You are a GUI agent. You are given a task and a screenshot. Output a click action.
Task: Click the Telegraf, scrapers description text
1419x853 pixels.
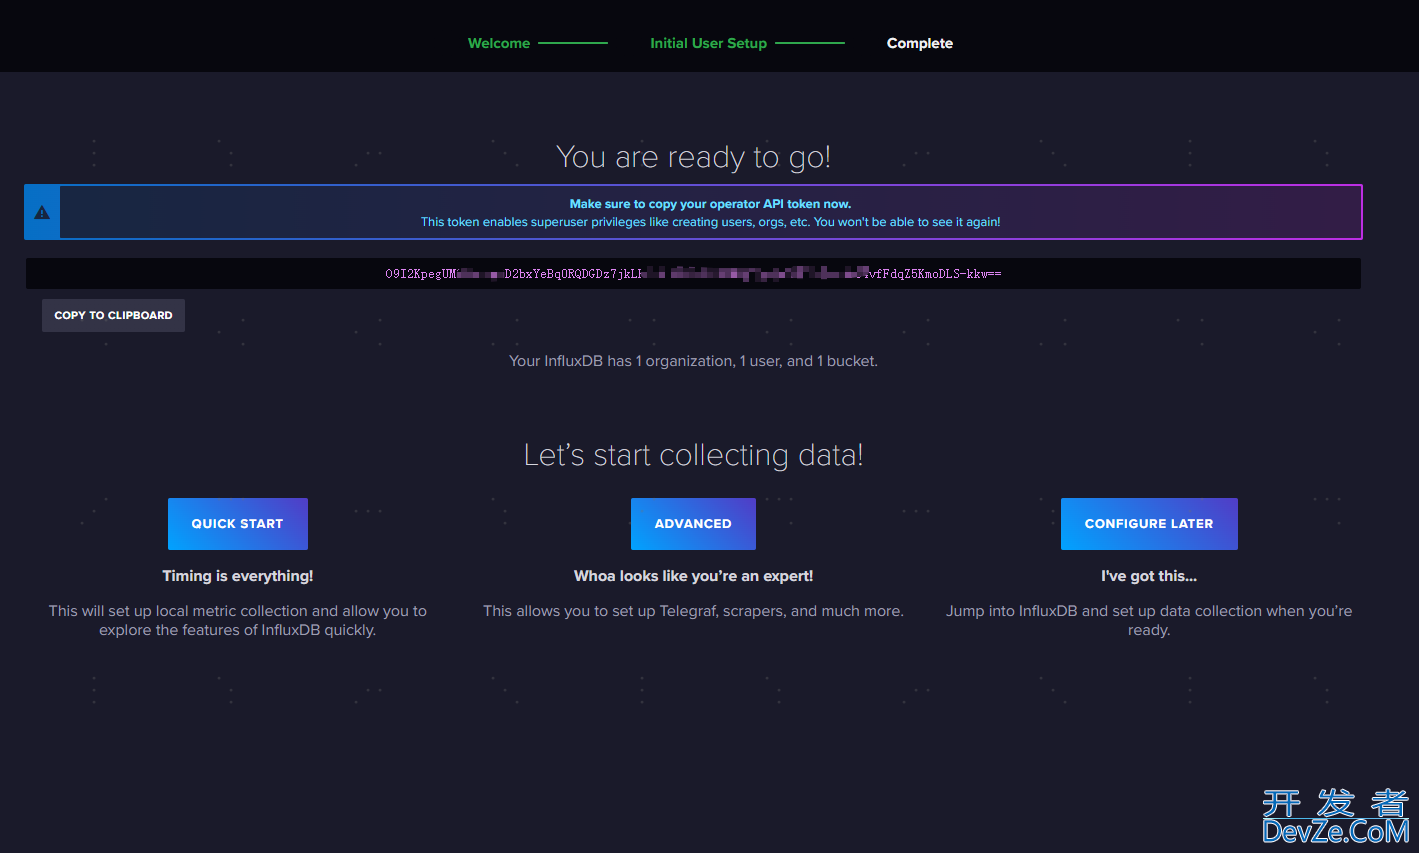(693, 611)
